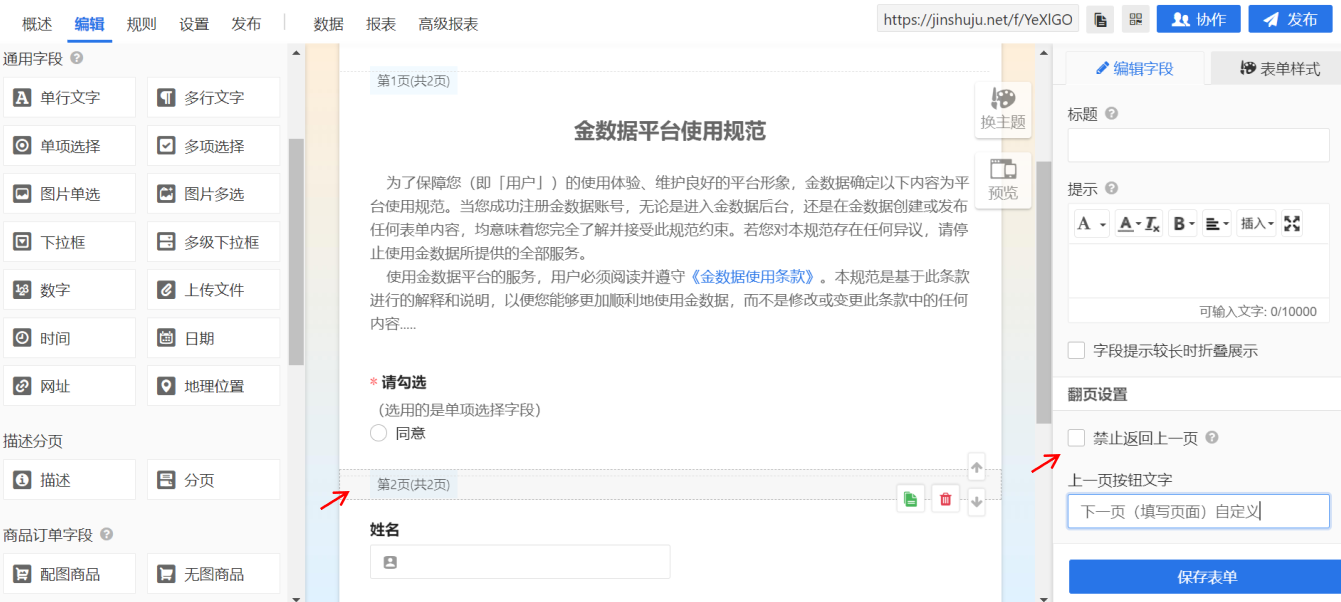
Task: Click the blue 协作 button
Action: coord(1199,20)
